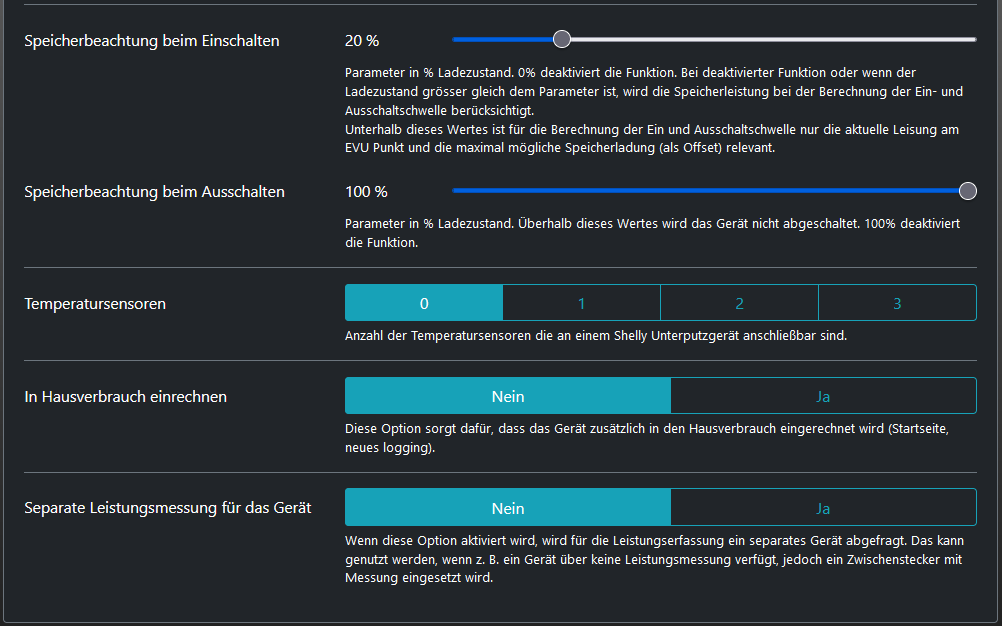Viewport: 1002px width, 626px height.
Task: Click the blue track of the Ausschalten slider
Action: [700, 191]
